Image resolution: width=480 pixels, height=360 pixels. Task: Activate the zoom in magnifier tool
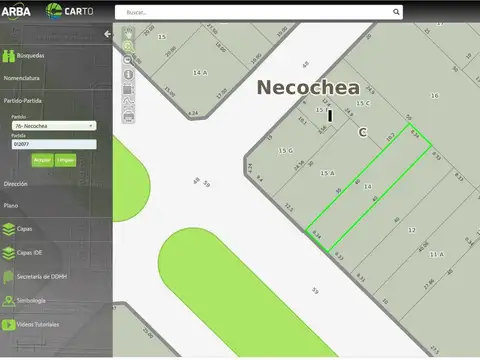[128, 46]
